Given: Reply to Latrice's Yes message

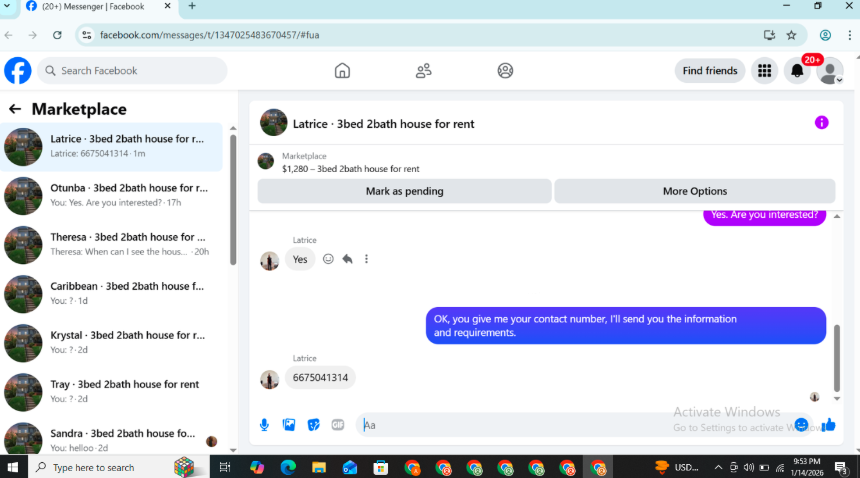Looking at the screenshot, I should [x=347, y=259].
